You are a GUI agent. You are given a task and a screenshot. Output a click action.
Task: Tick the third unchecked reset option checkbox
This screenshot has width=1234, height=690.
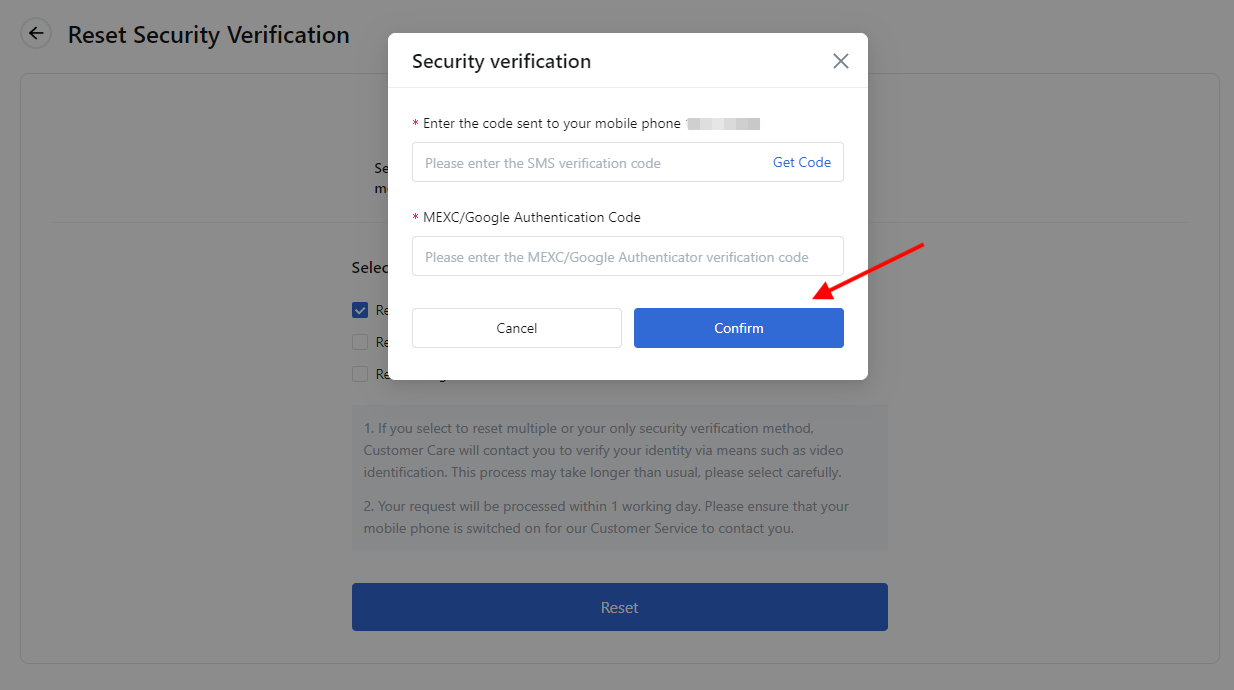coord(360,374)
